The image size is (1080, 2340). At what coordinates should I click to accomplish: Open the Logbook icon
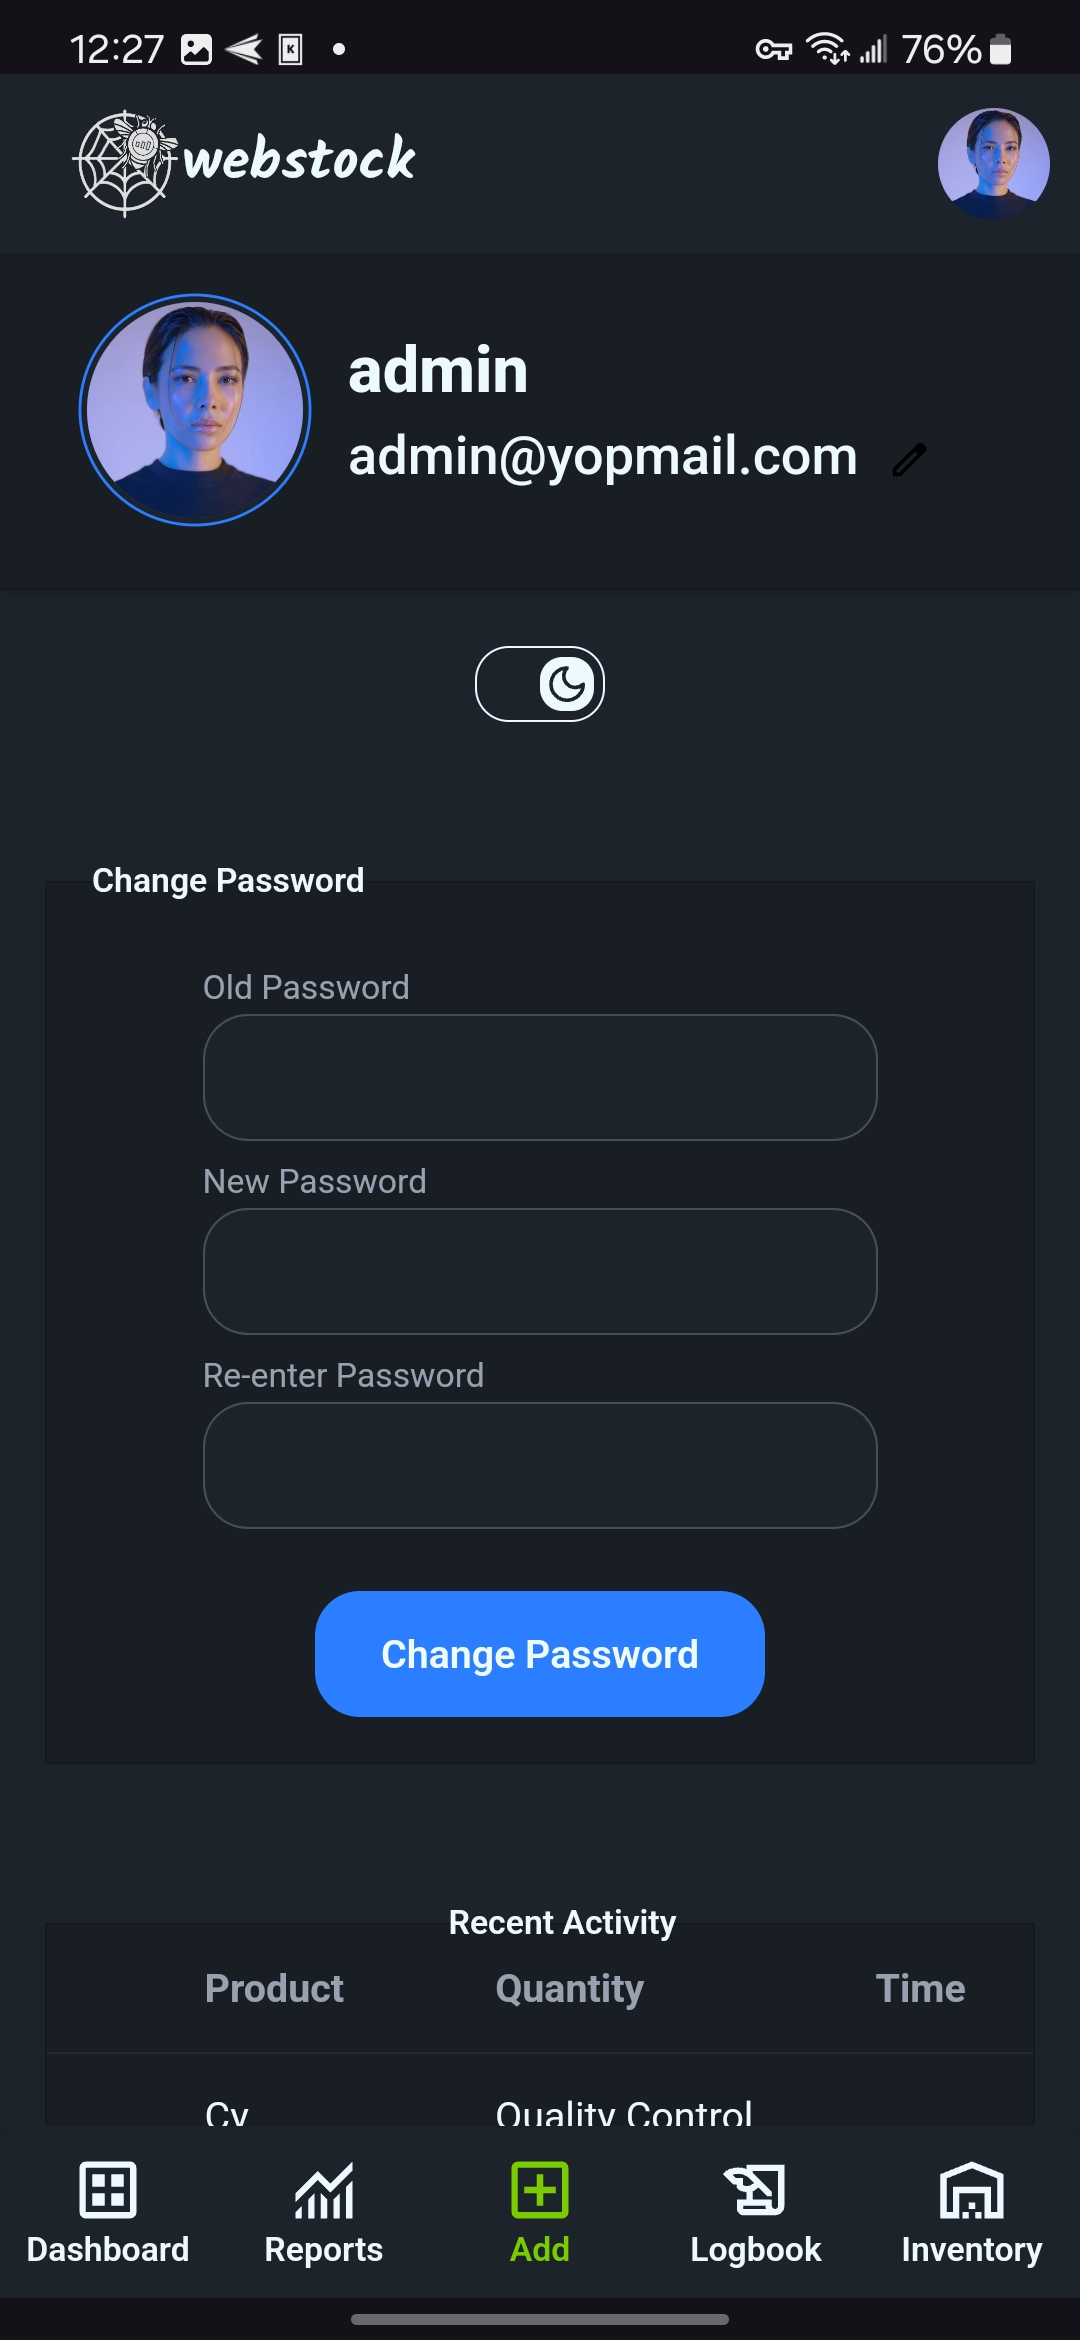point(756,2190)
